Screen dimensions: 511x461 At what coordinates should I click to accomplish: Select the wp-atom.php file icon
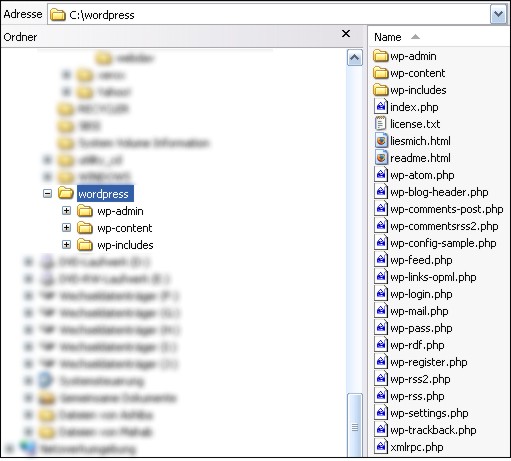click(381, 175)
